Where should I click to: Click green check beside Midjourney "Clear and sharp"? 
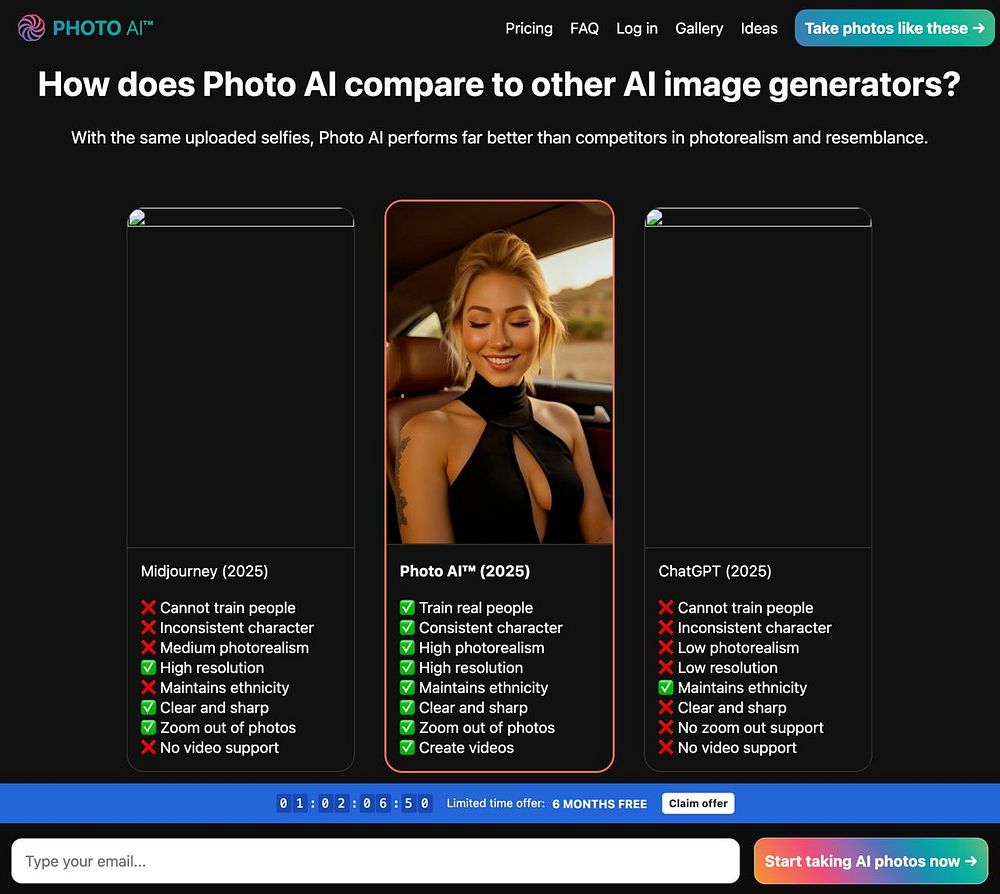pyautogui.click(x=148, y=707)
